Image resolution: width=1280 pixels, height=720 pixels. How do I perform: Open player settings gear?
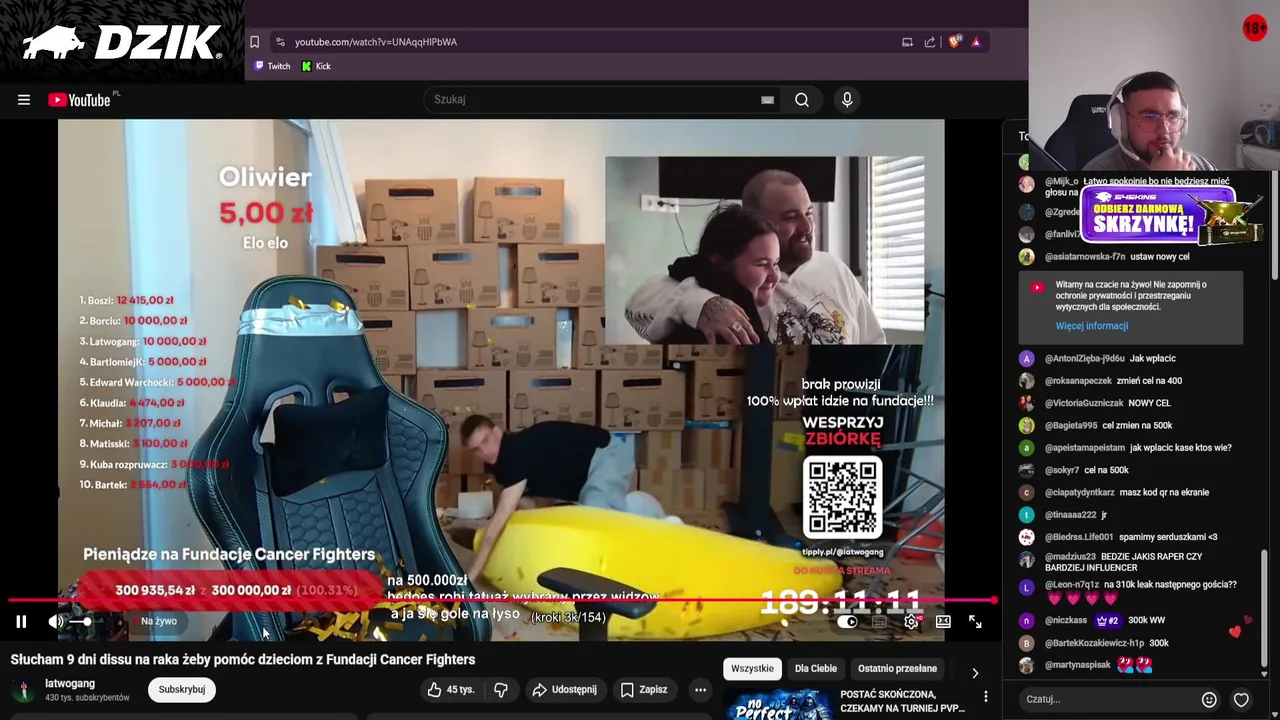(911, 622)
